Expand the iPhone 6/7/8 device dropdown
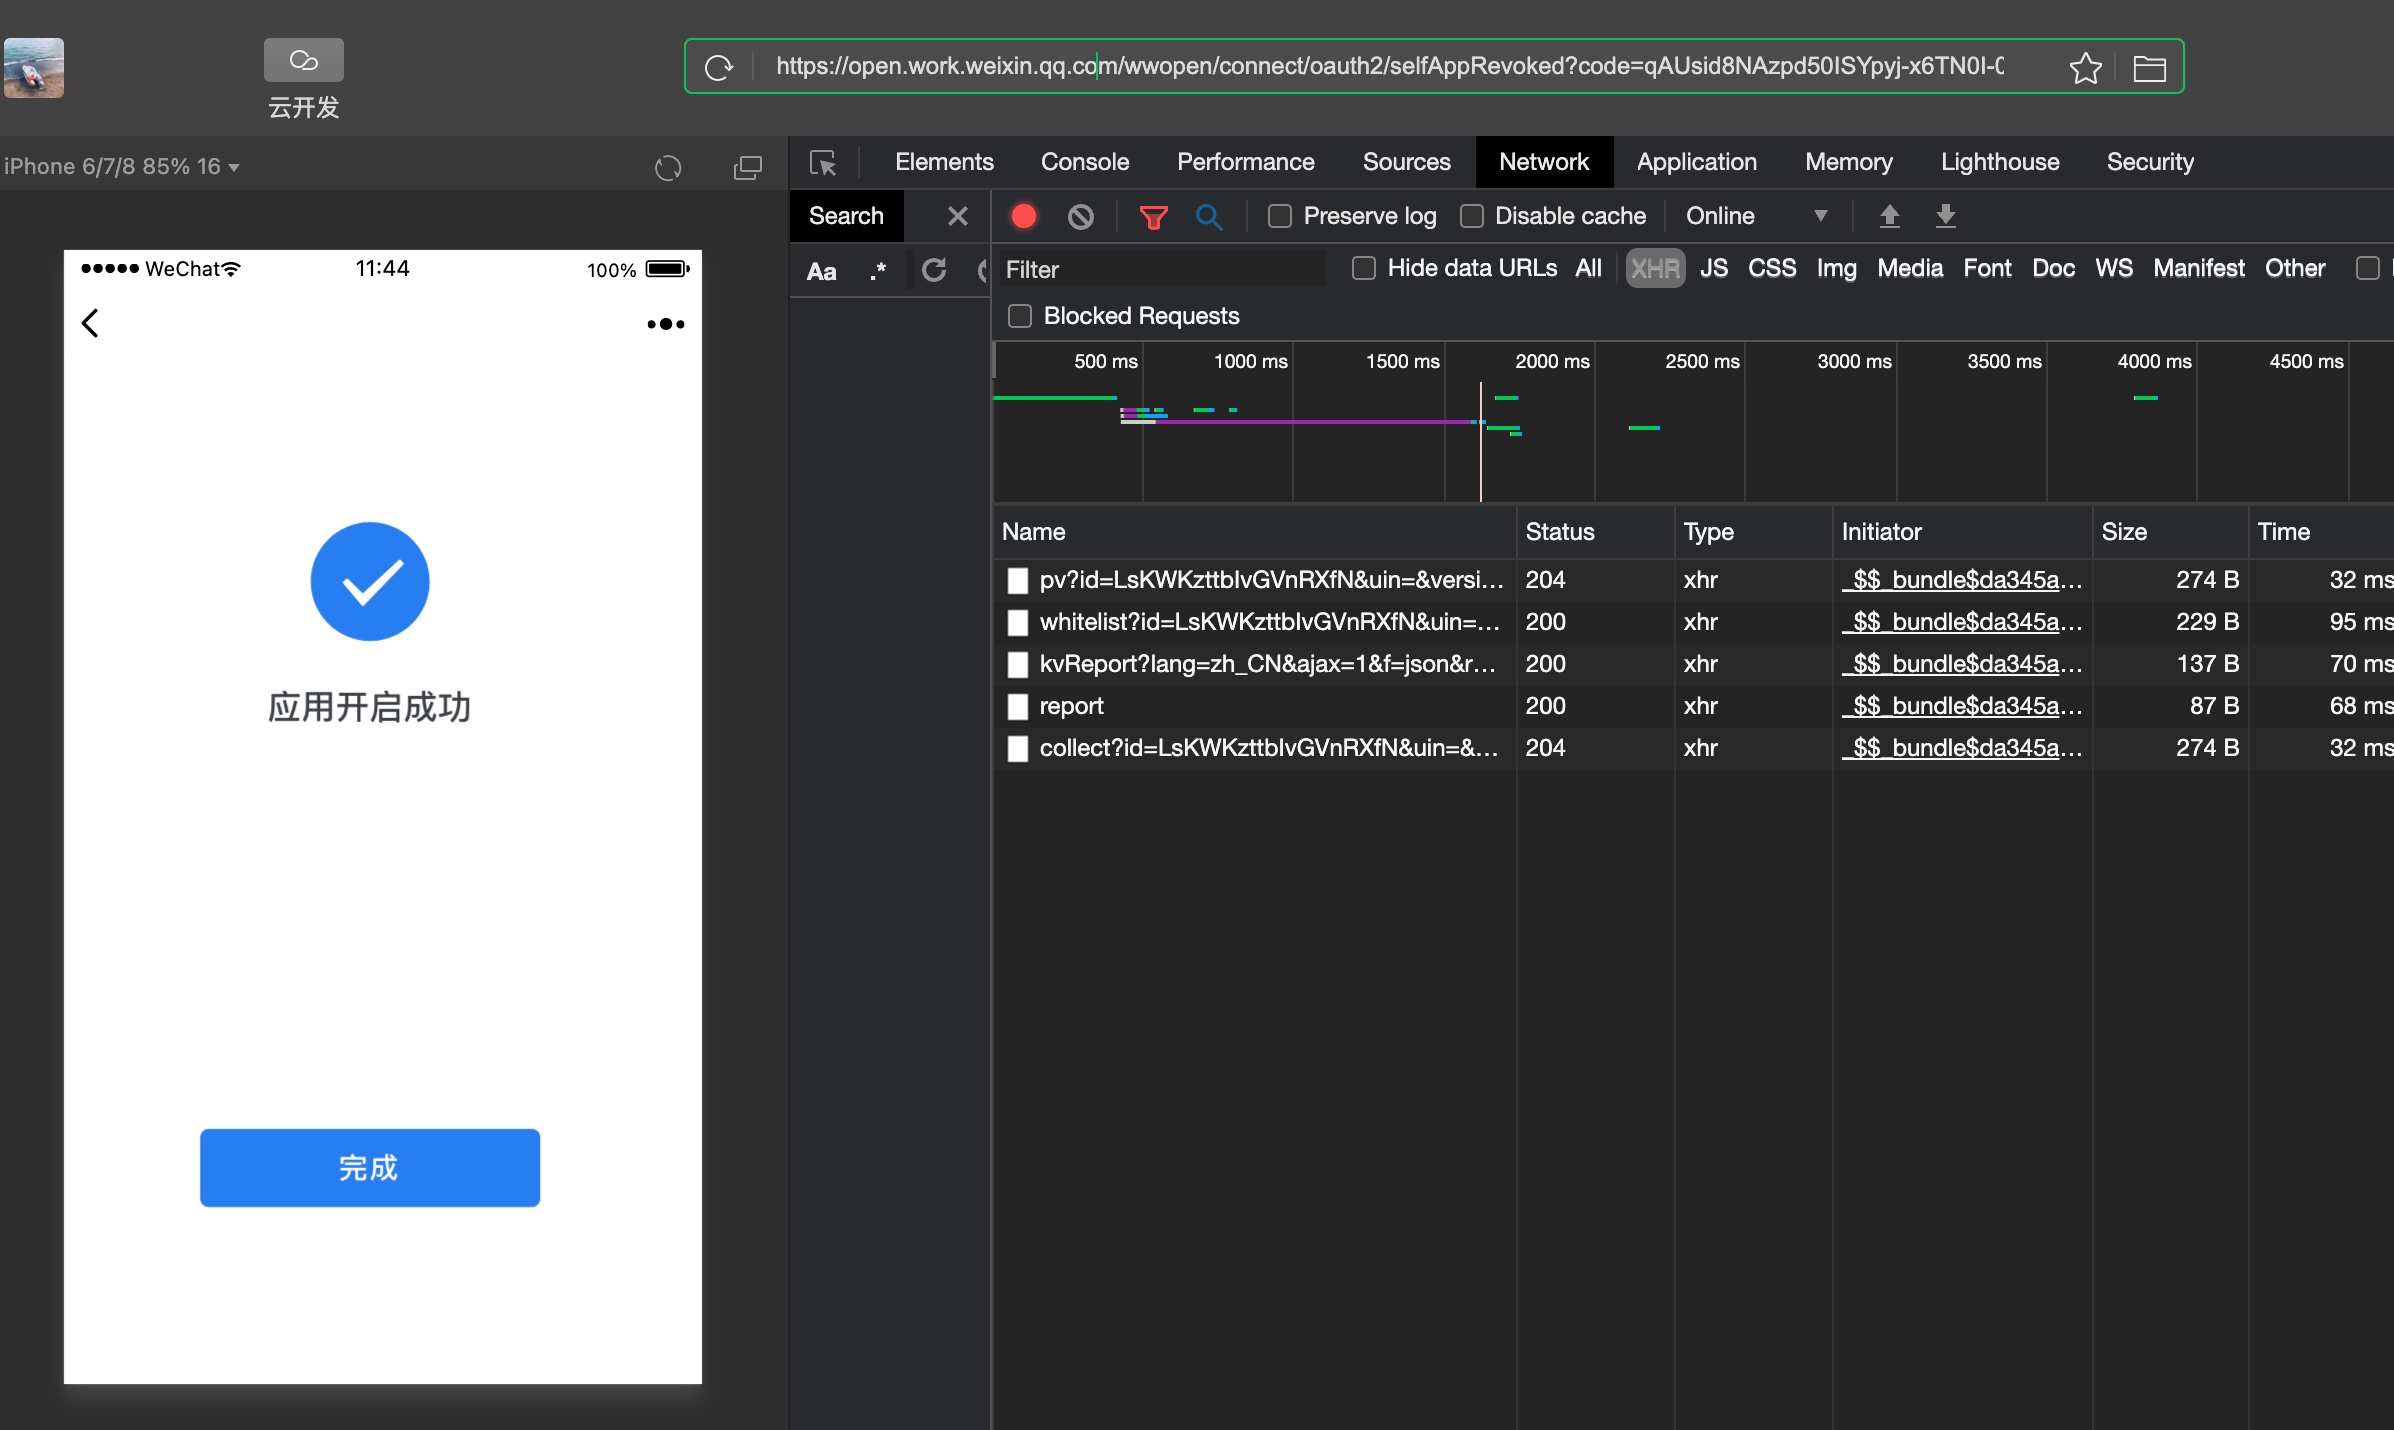Image resolution: width=2394 pixels, height=1430 pixels. 122,167
